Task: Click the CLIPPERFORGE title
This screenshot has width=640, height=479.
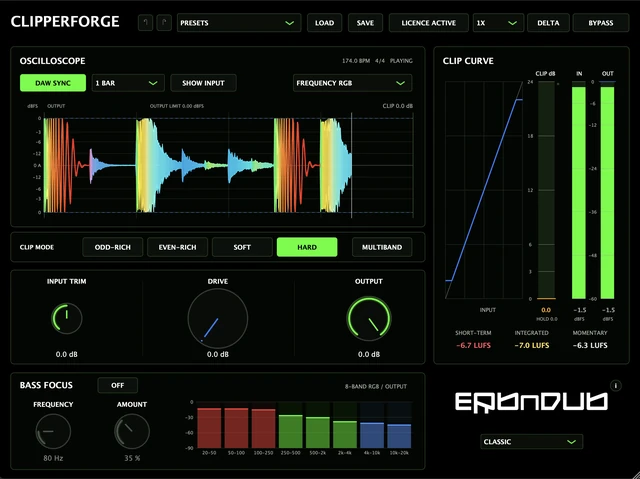Action: point(65,22)
